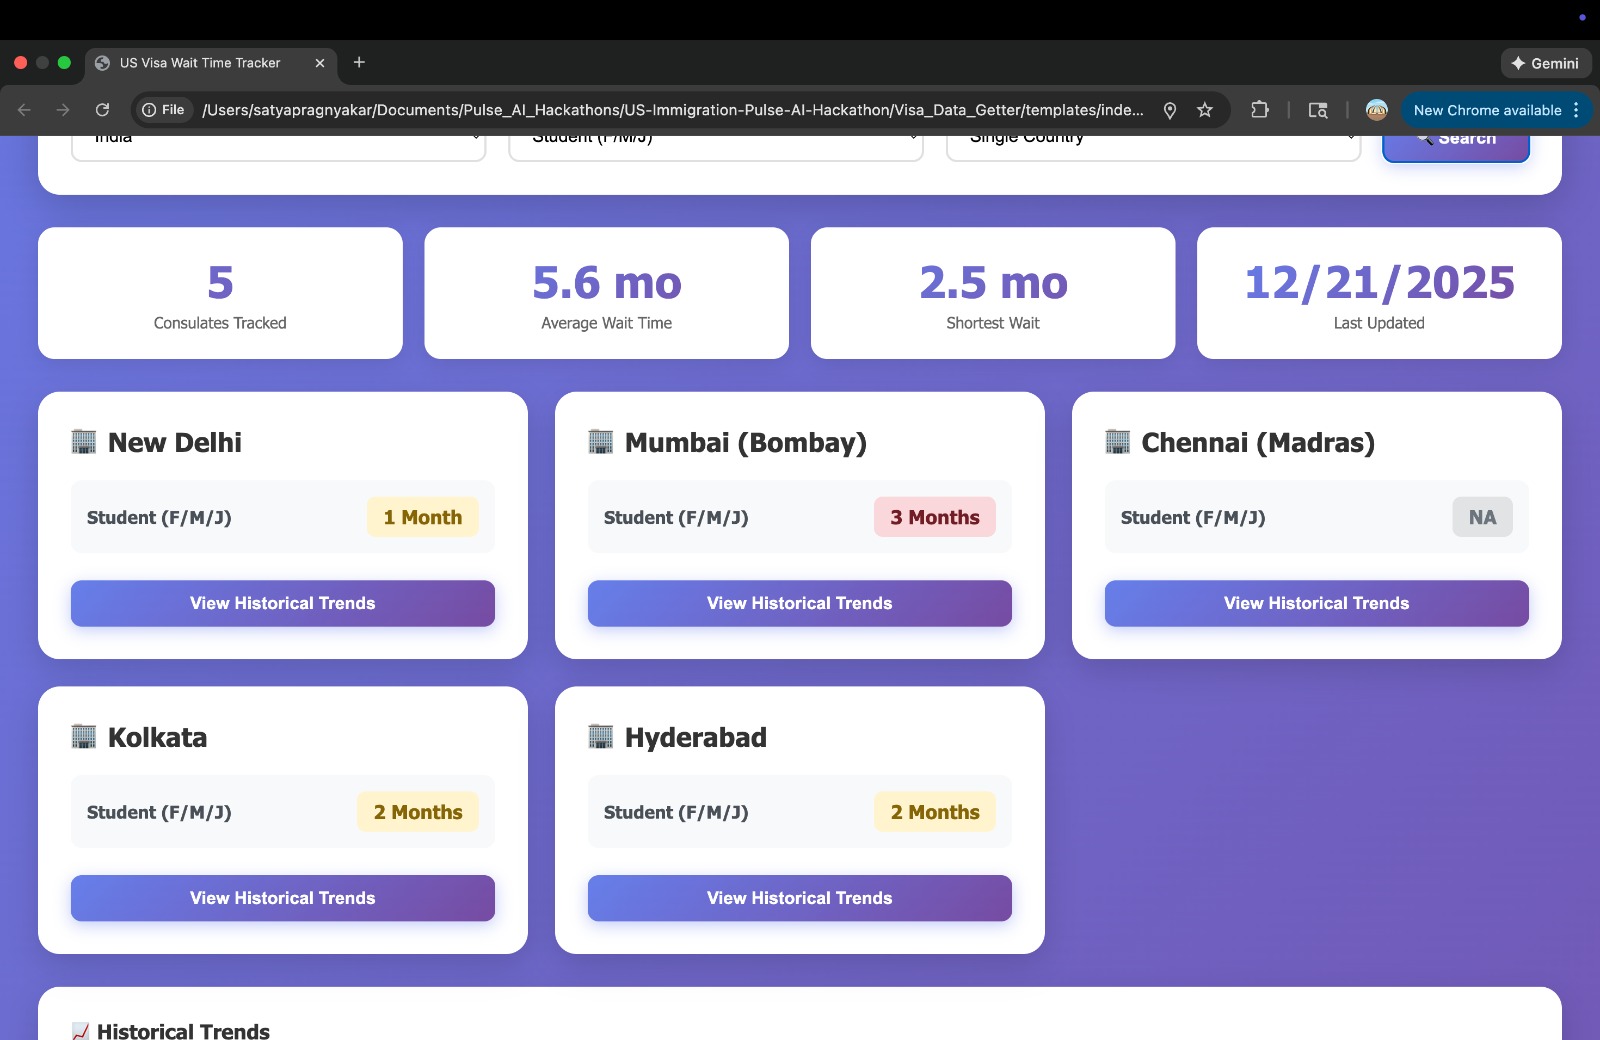1600x1040 pixels.
Task: Click the 2.5 mo Shortest Wait value
Action: [993, 283]
